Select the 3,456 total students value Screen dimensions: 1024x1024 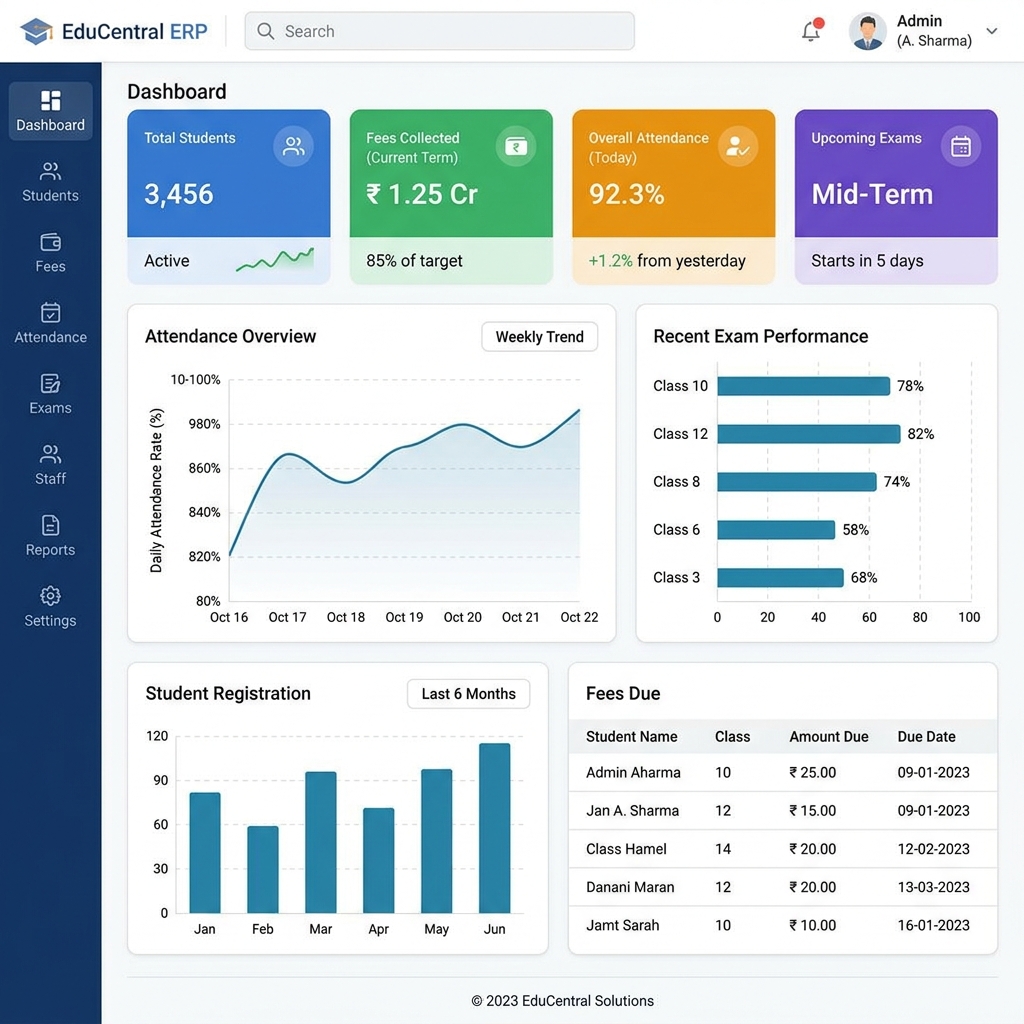tap(178, 194)
